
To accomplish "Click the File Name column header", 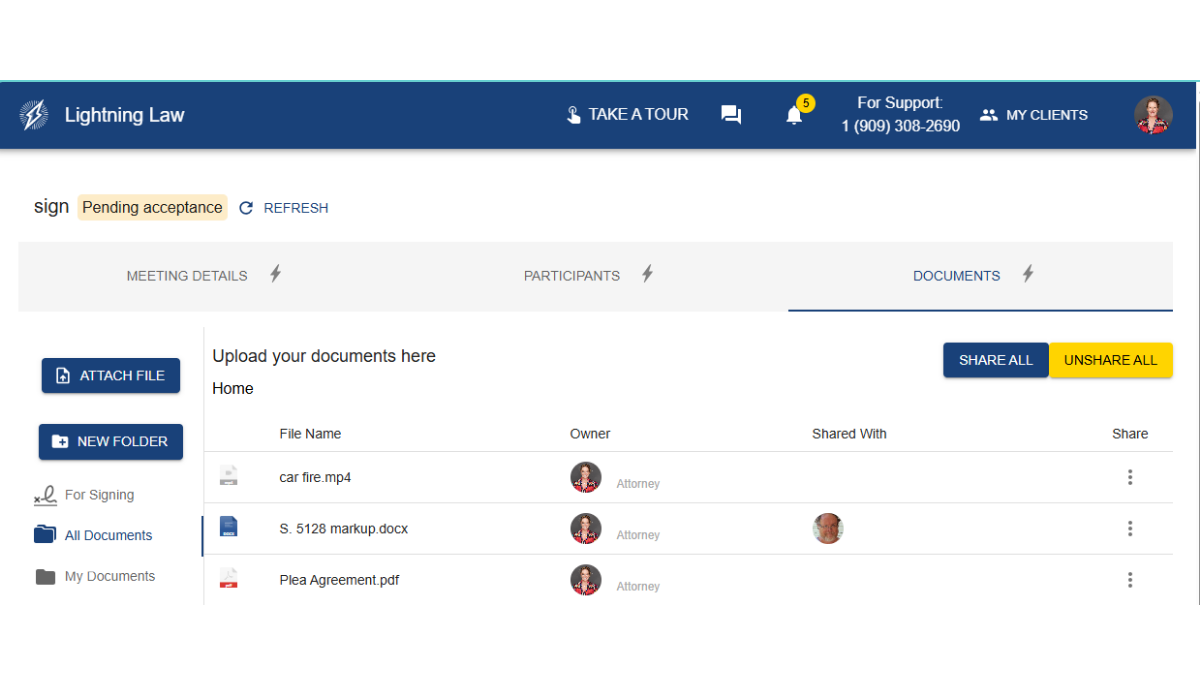I will tap(310, 434).
